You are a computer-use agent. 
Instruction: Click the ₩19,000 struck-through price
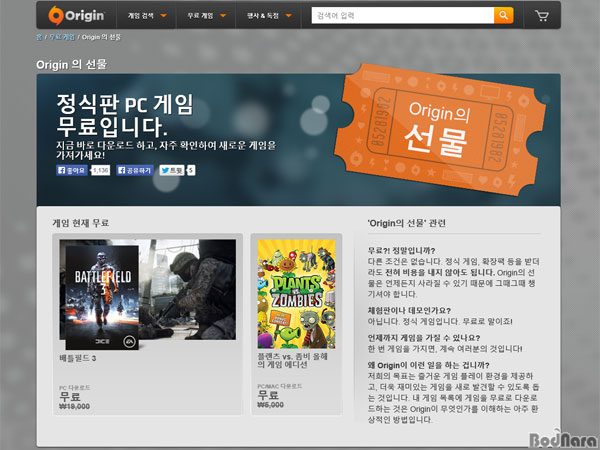point(75,407)
